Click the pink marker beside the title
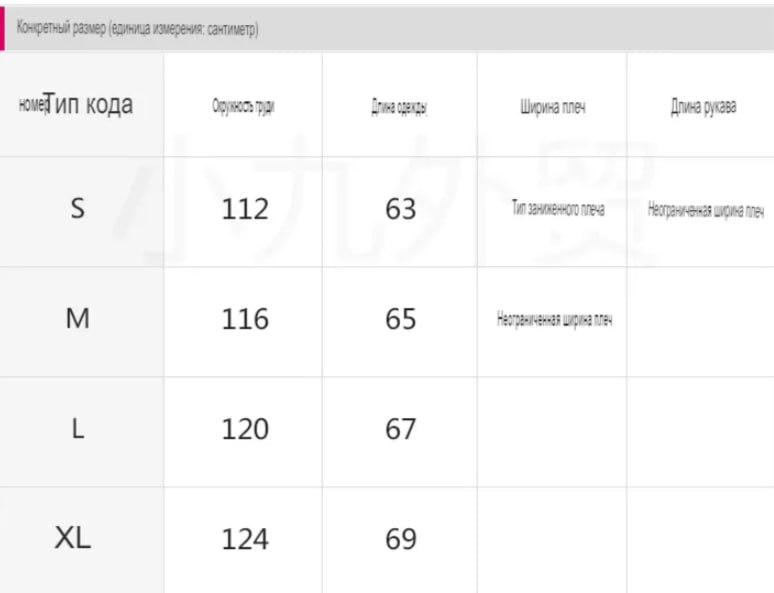This screenshot has height=593, width=774. click(x=2, y=28)
